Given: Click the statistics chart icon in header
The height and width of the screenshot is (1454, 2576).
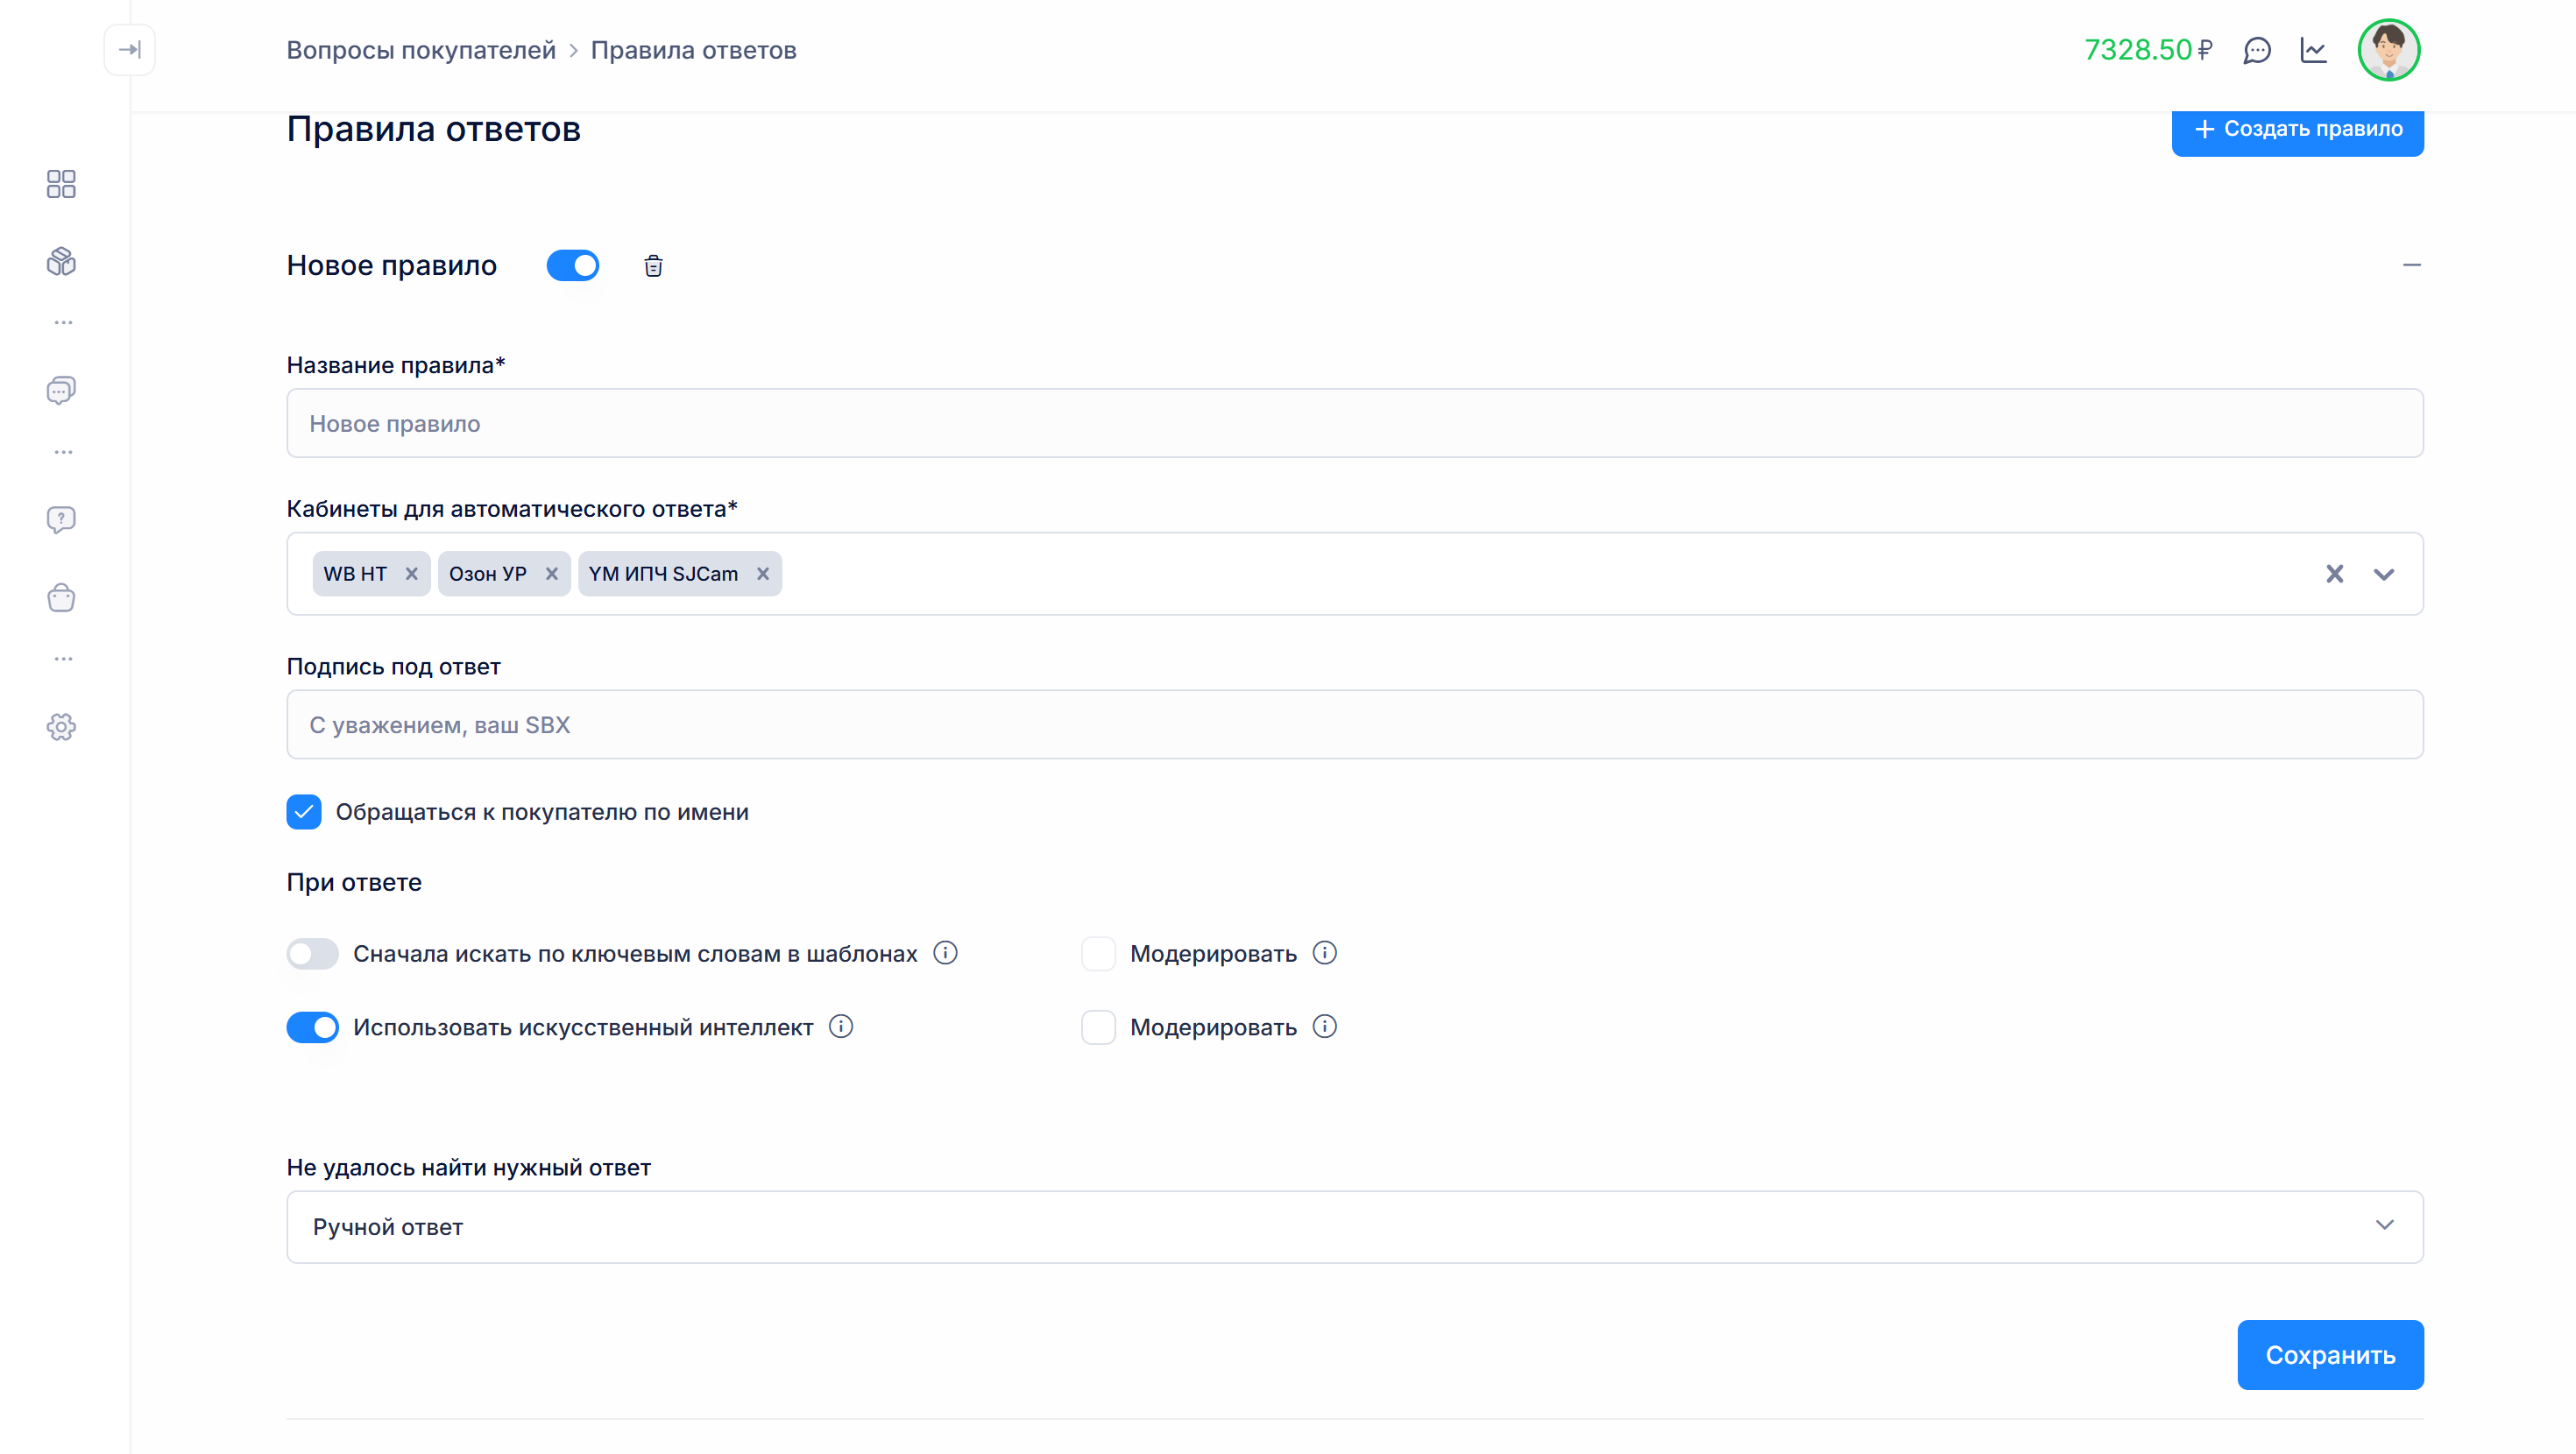Looking at the screenshot, I should 2314,50.
